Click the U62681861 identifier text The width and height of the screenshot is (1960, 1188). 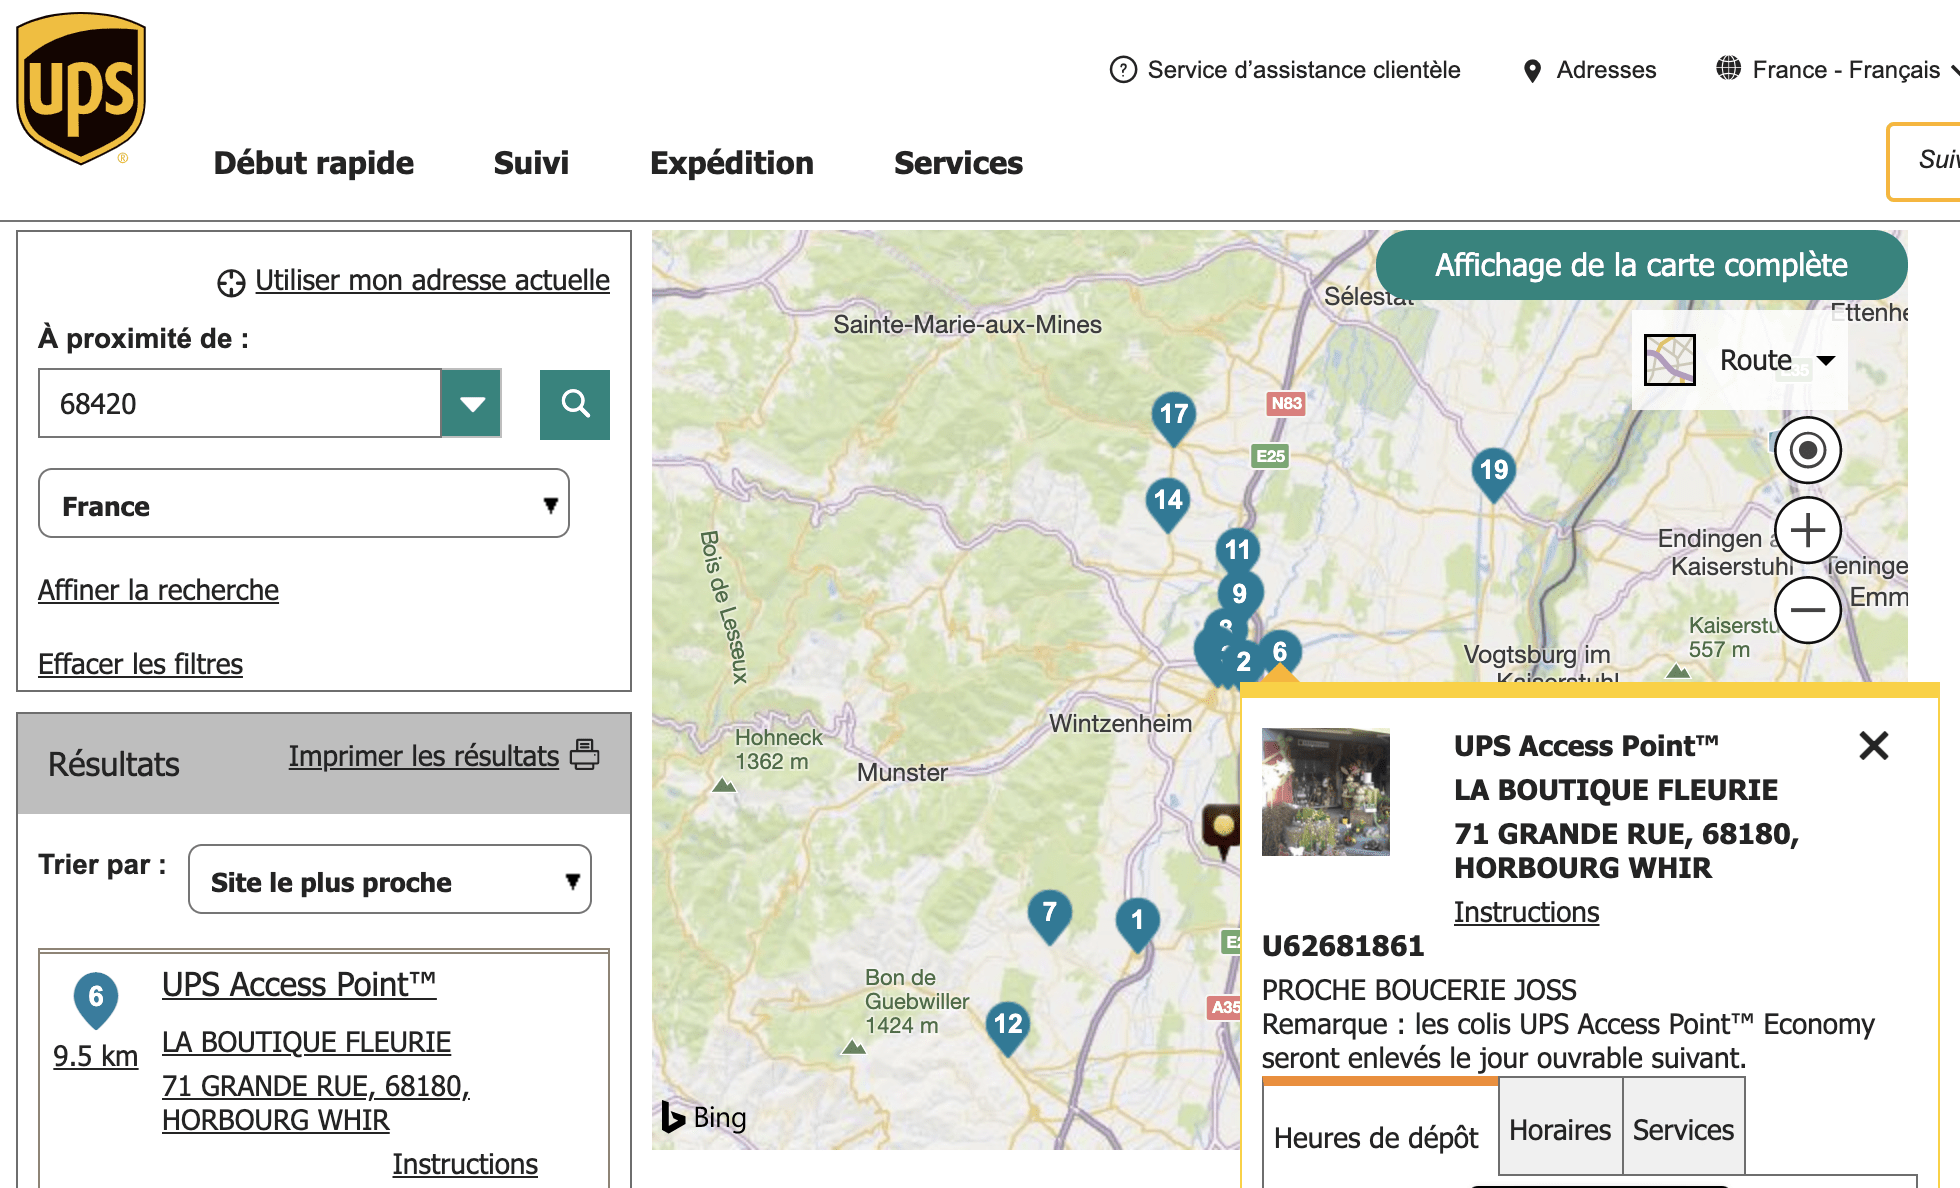(1343, 946)
